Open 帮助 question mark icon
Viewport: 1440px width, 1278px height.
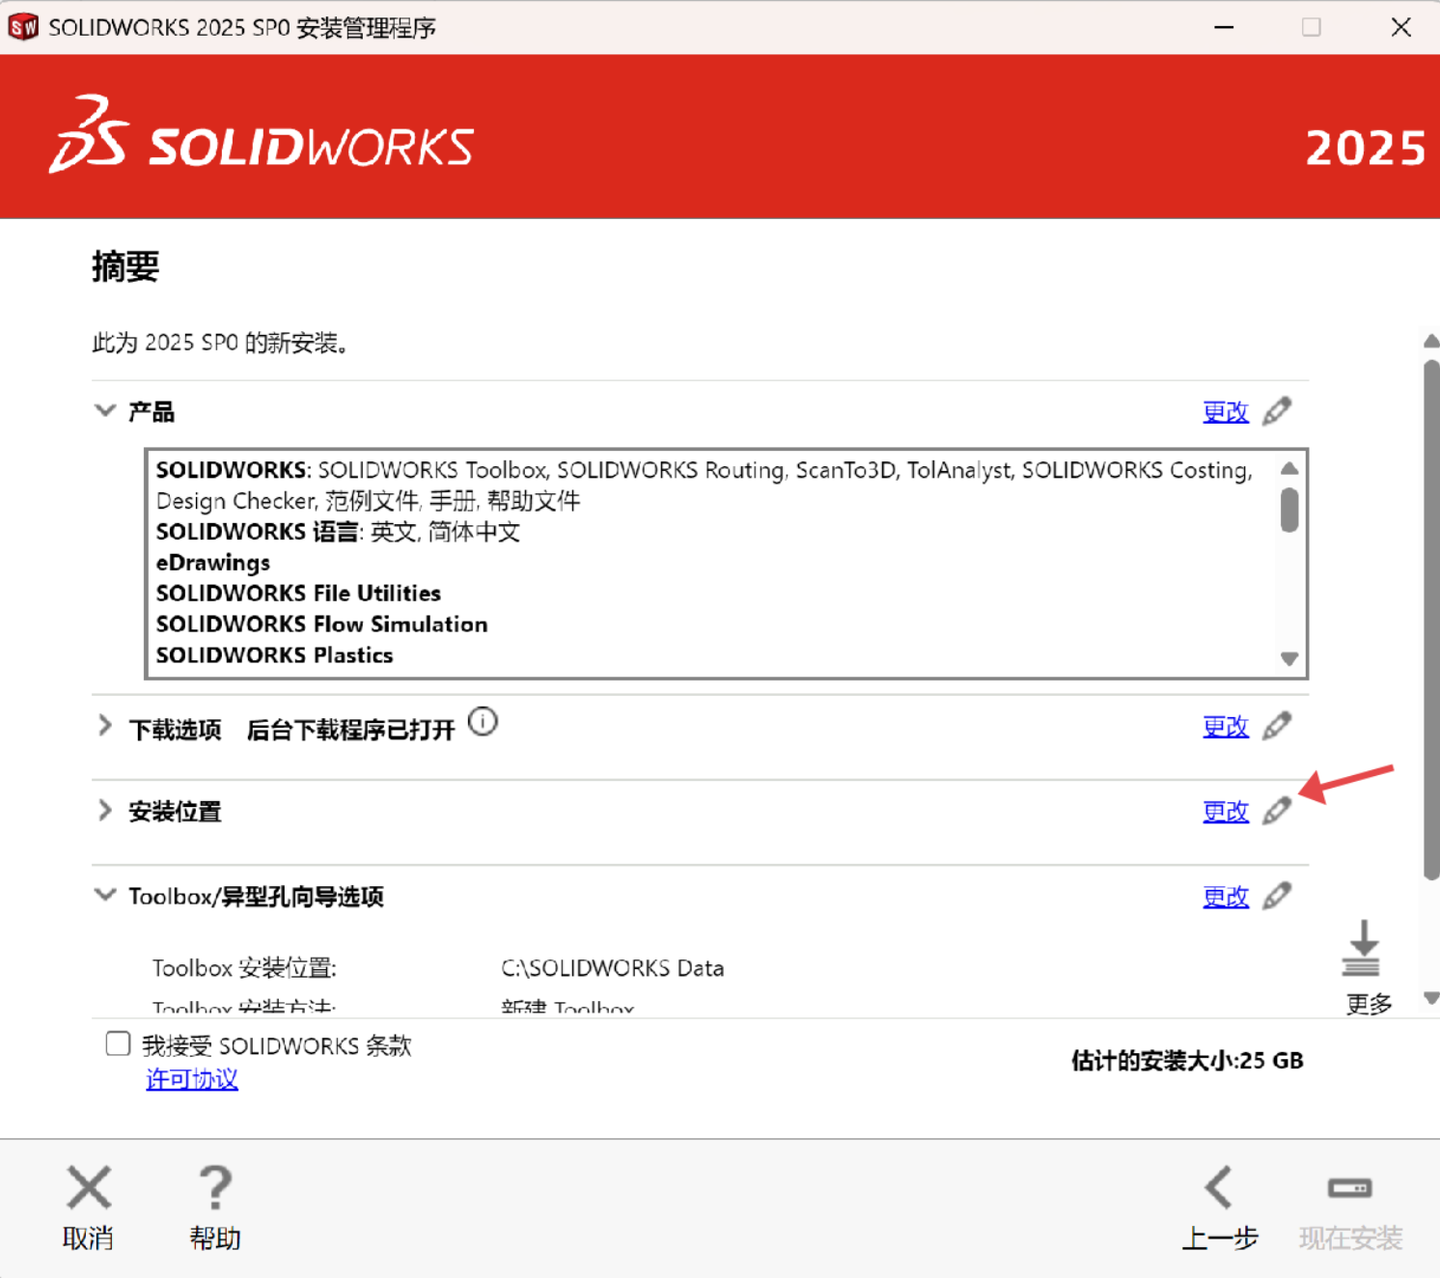pos(215,1188)
